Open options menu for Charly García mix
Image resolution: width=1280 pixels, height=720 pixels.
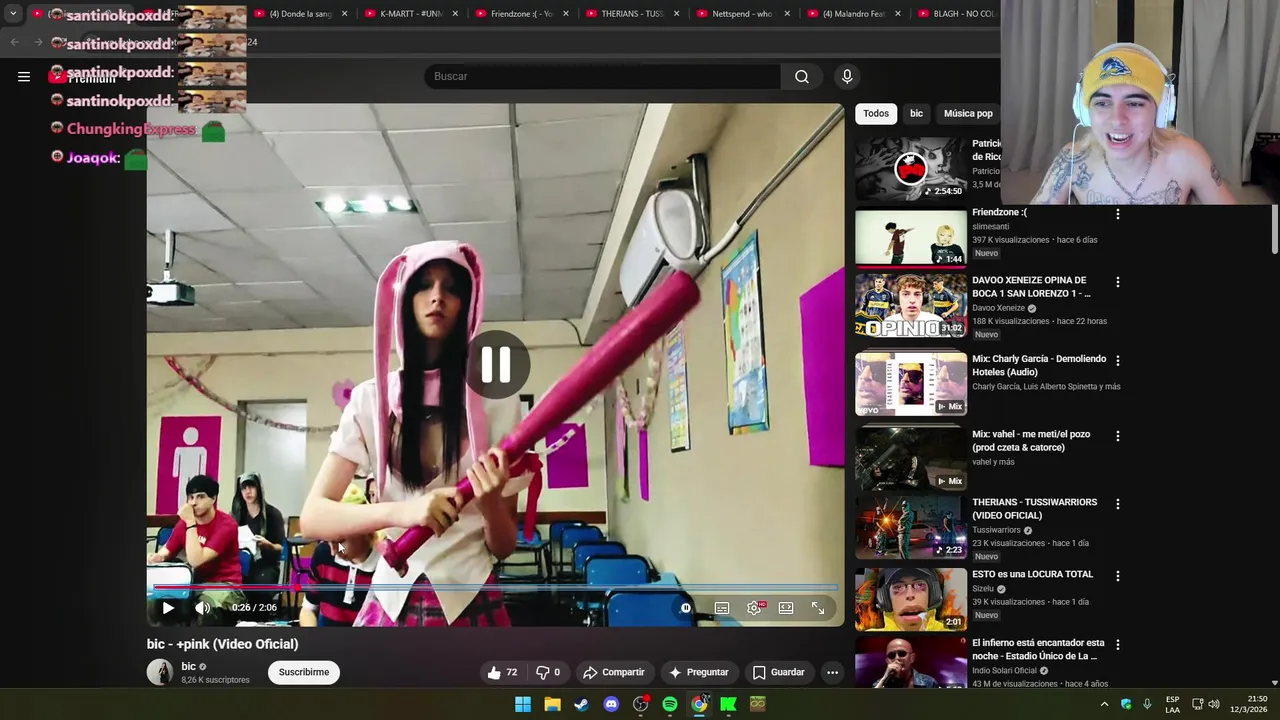pos(1118,360)
